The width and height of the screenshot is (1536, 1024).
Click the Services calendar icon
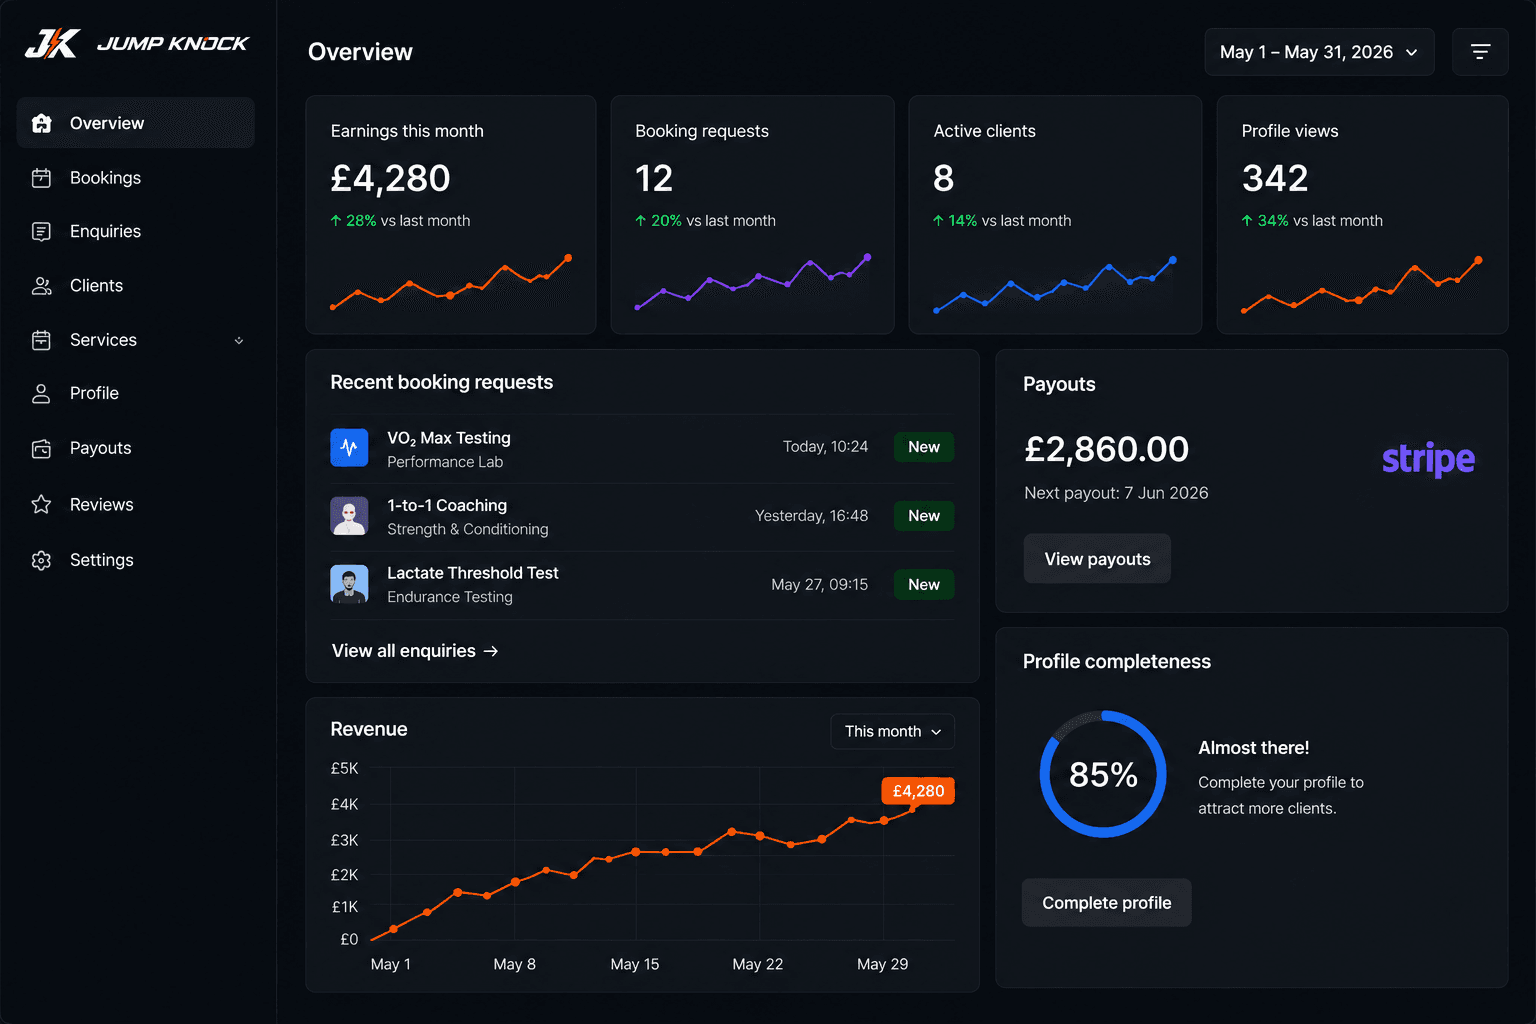pyautogui.click(x=41, y=340)
